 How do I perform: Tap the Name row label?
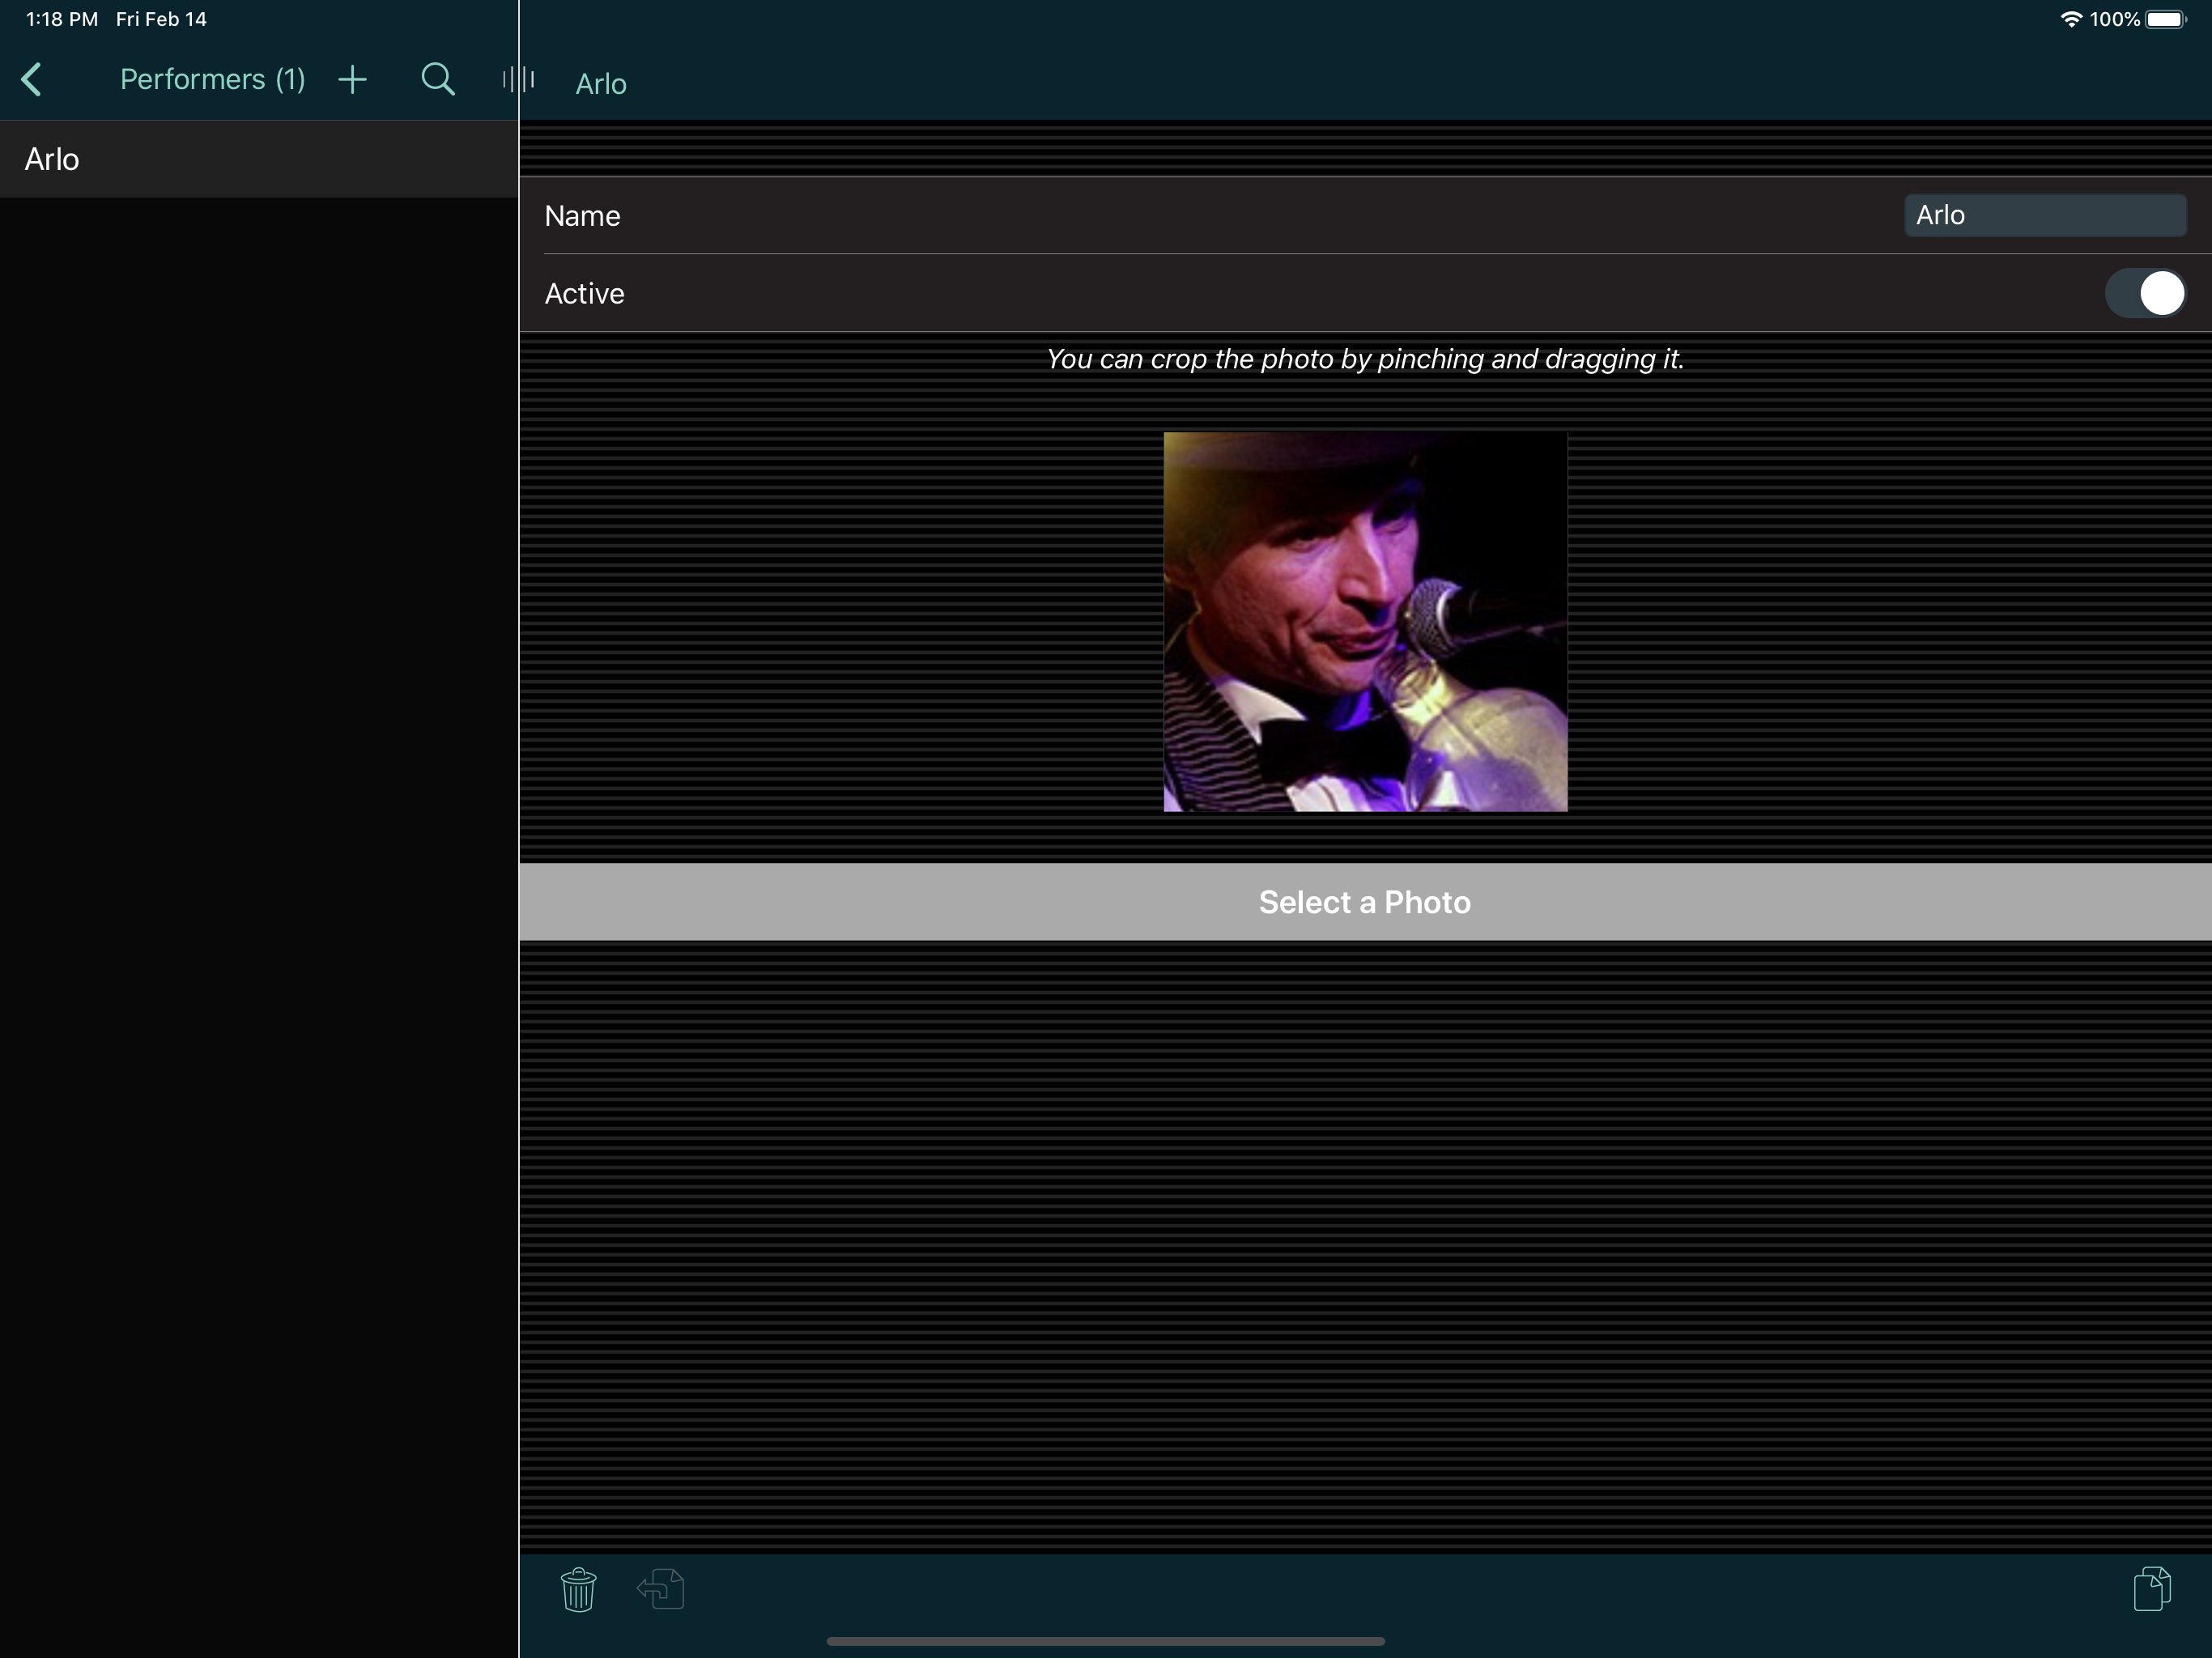pyautogui.click(x=582, y=216)
